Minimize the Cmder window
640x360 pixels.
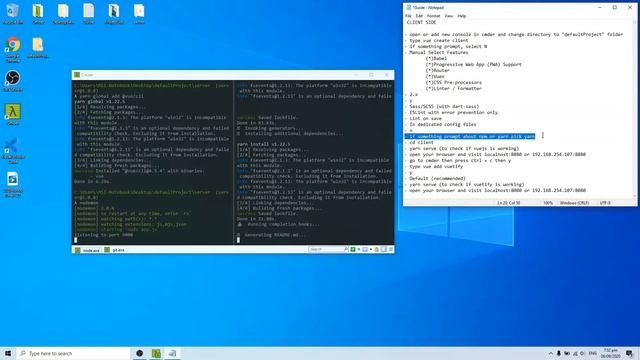point(356,75)
